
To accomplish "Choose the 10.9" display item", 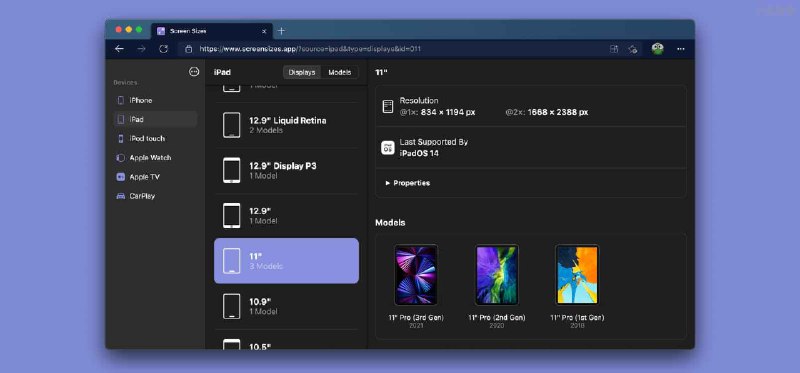I will [x=286, y=306].
